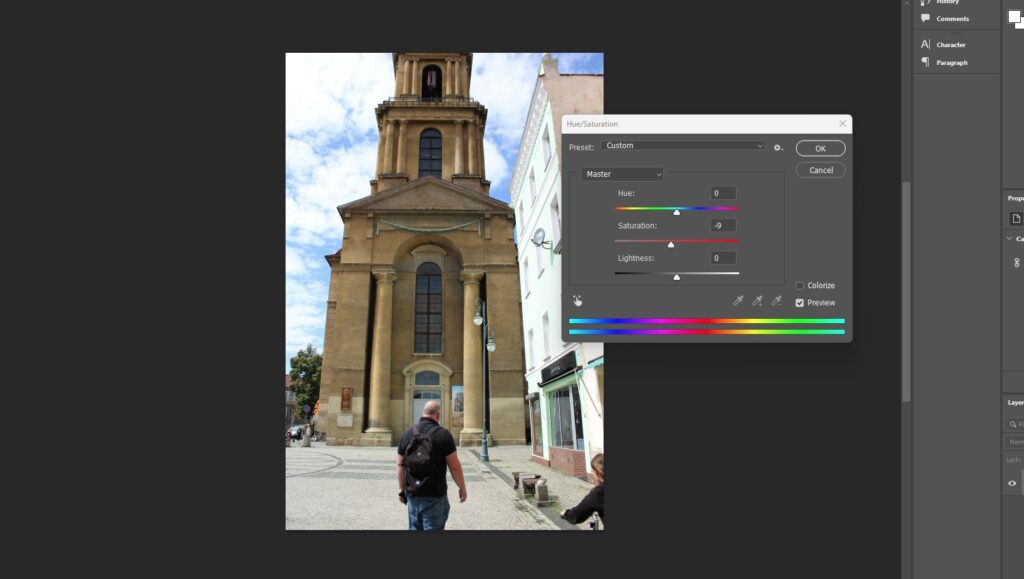Click the lower rainbow color bar
The width and height of the screenshot is (1024, 579).
(707, 332)
